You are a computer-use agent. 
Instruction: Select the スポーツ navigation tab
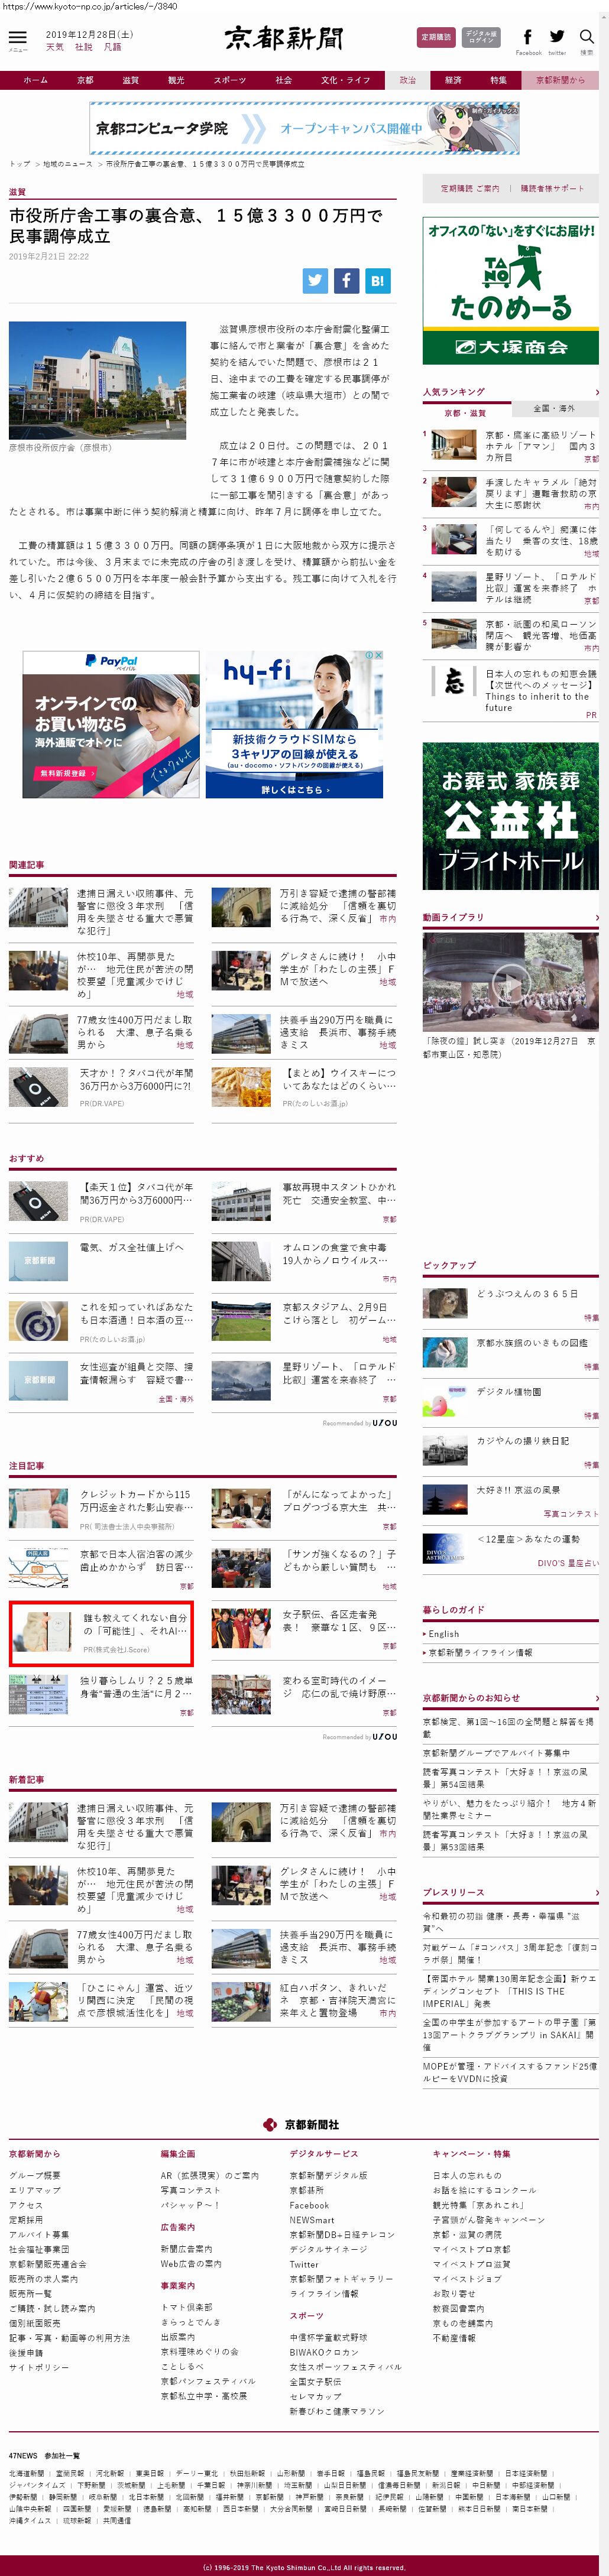click(230, 80)
